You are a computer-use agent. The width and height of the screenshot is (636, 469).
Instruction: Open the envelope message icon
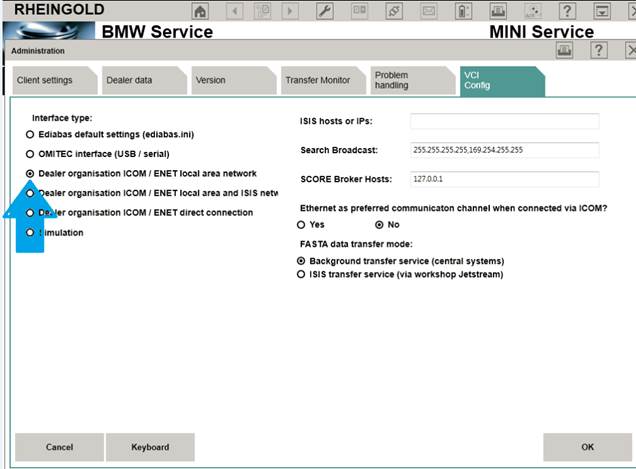pos(429,11)
